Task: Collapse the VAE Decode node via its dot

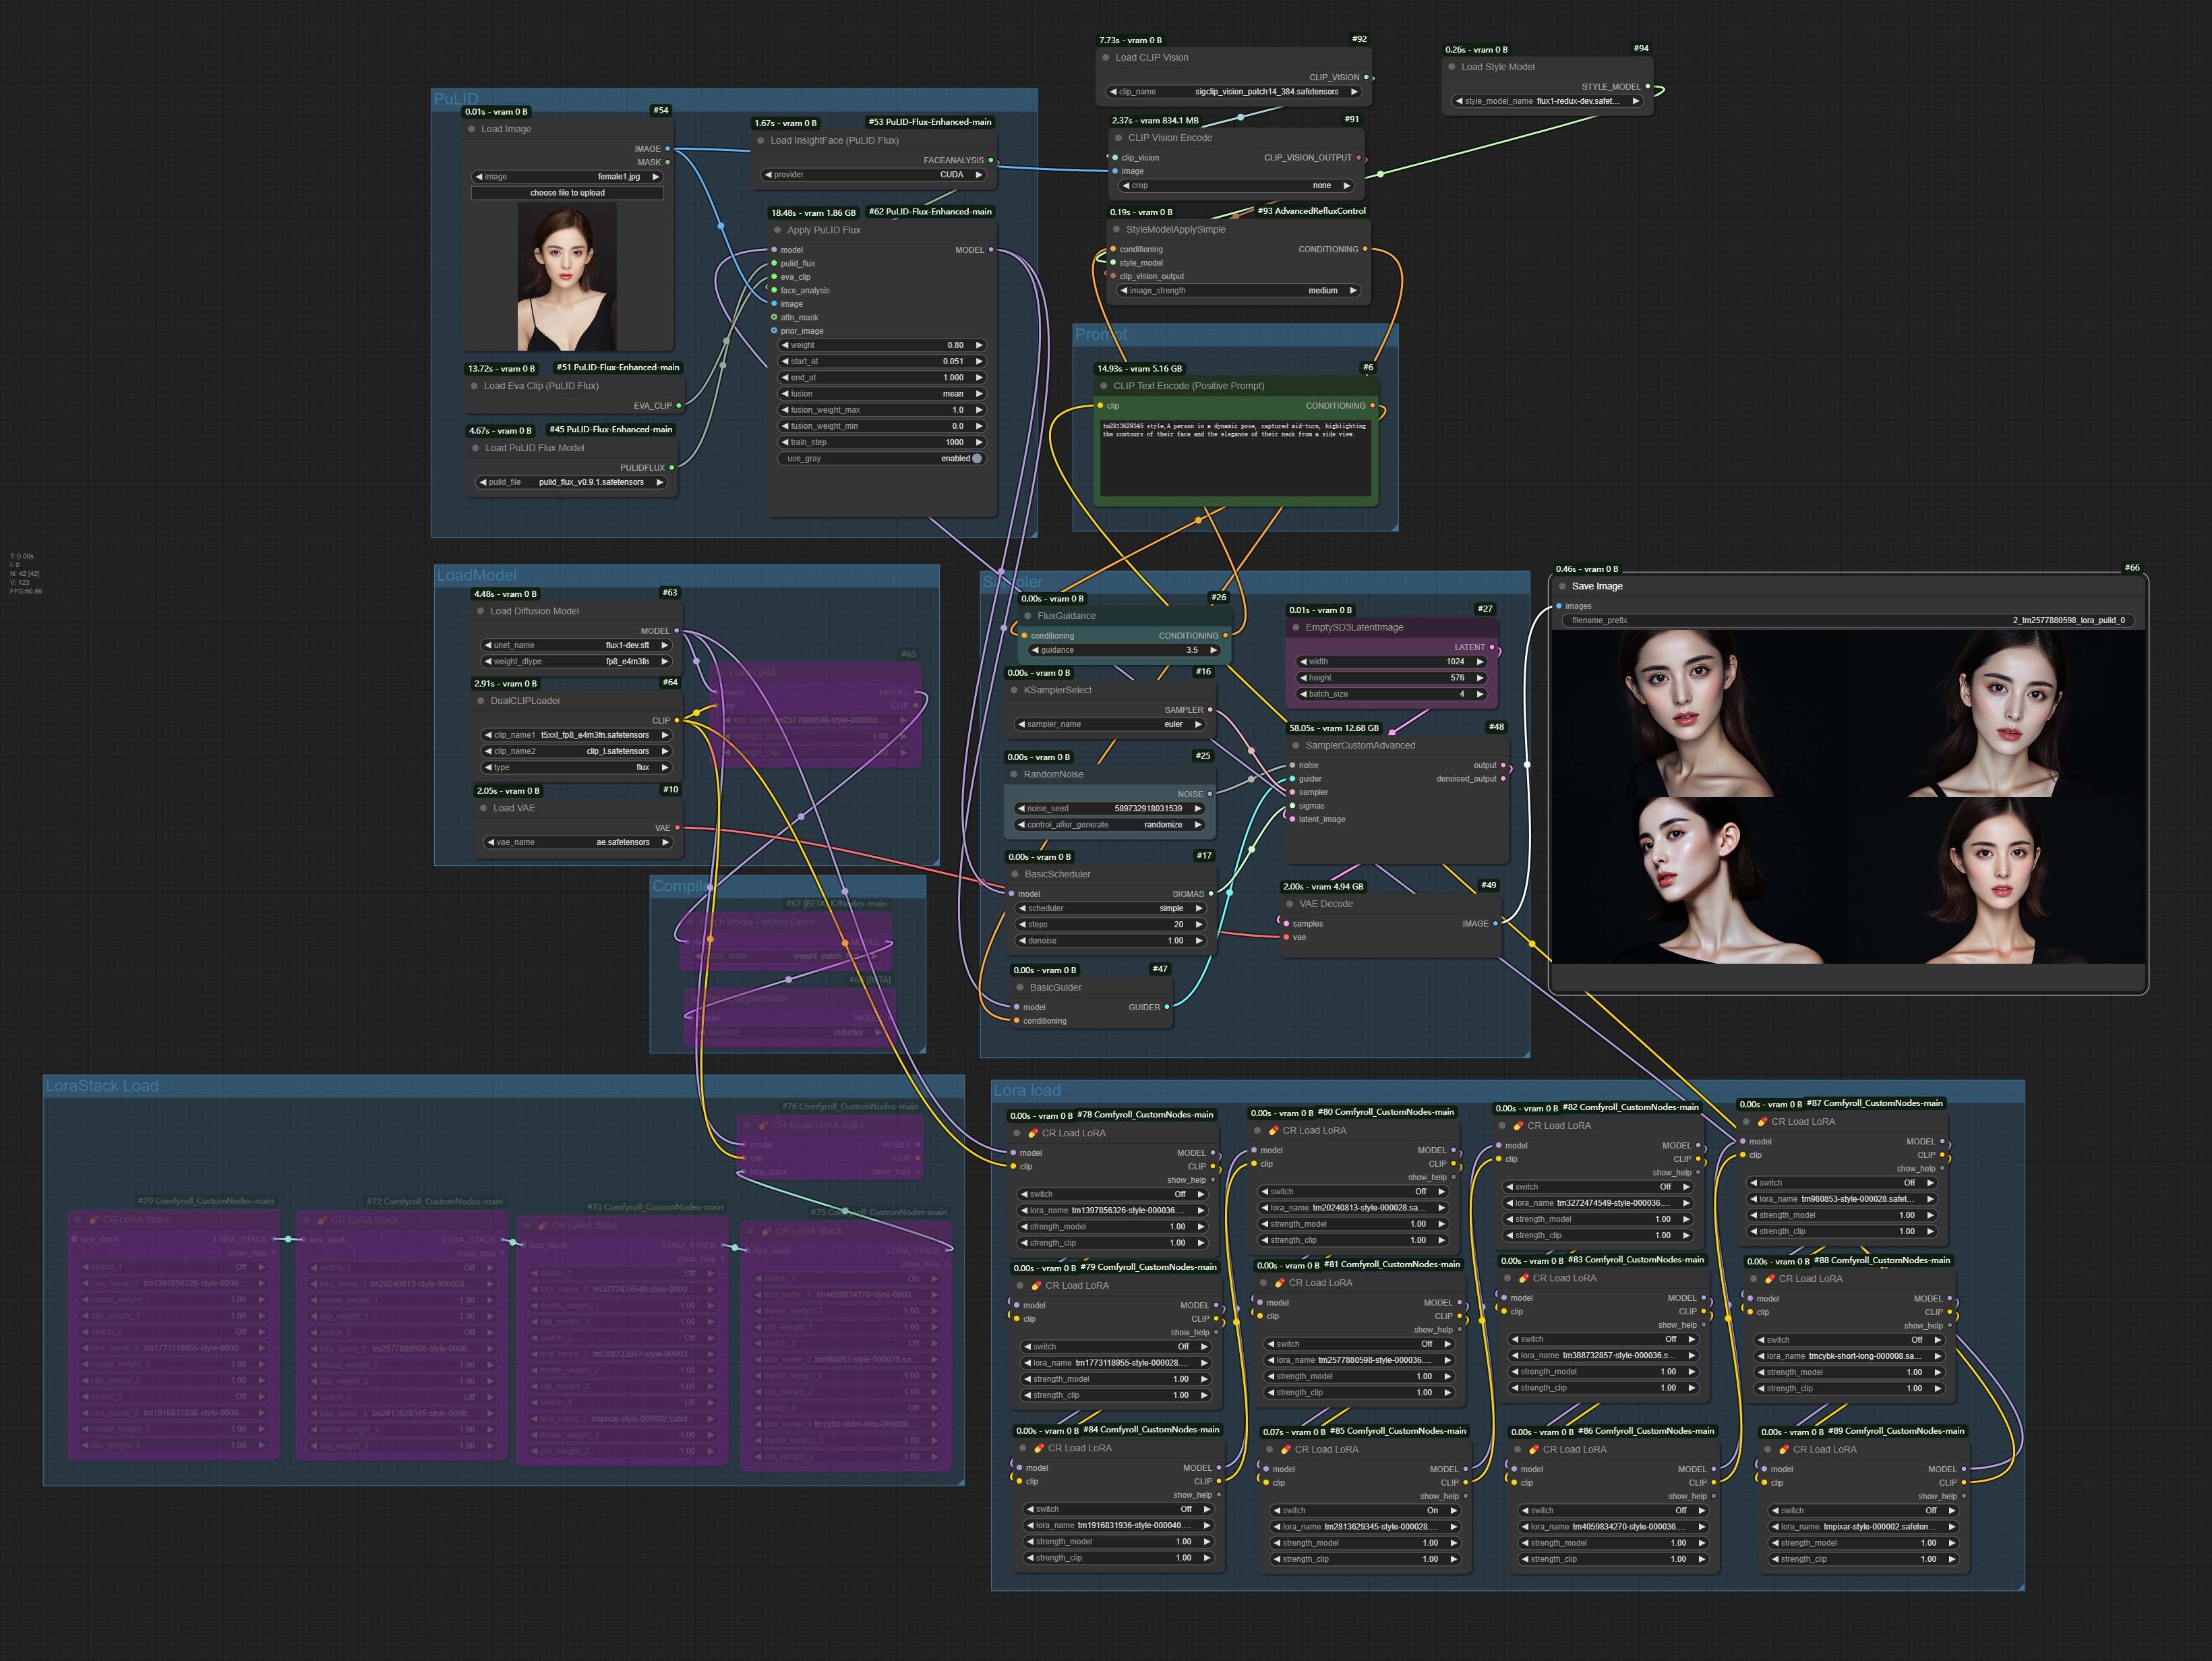Action: coord(1291,903)
